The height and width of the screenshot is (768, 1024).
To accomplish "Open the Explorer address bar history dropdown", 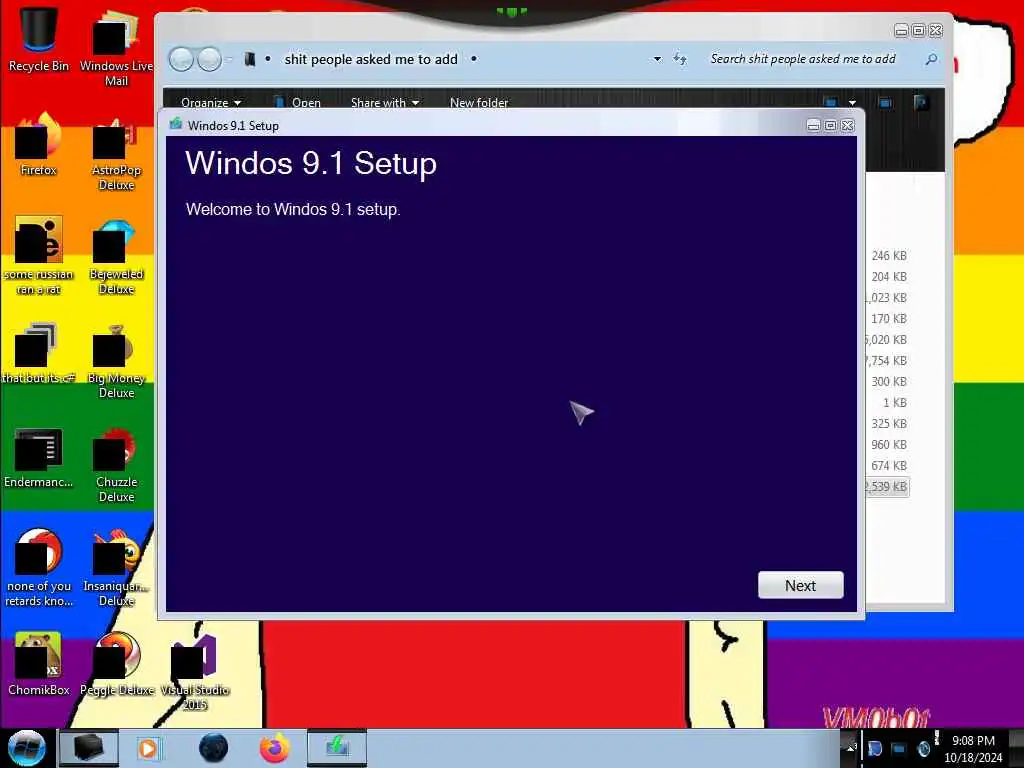I will pos(657,59).
